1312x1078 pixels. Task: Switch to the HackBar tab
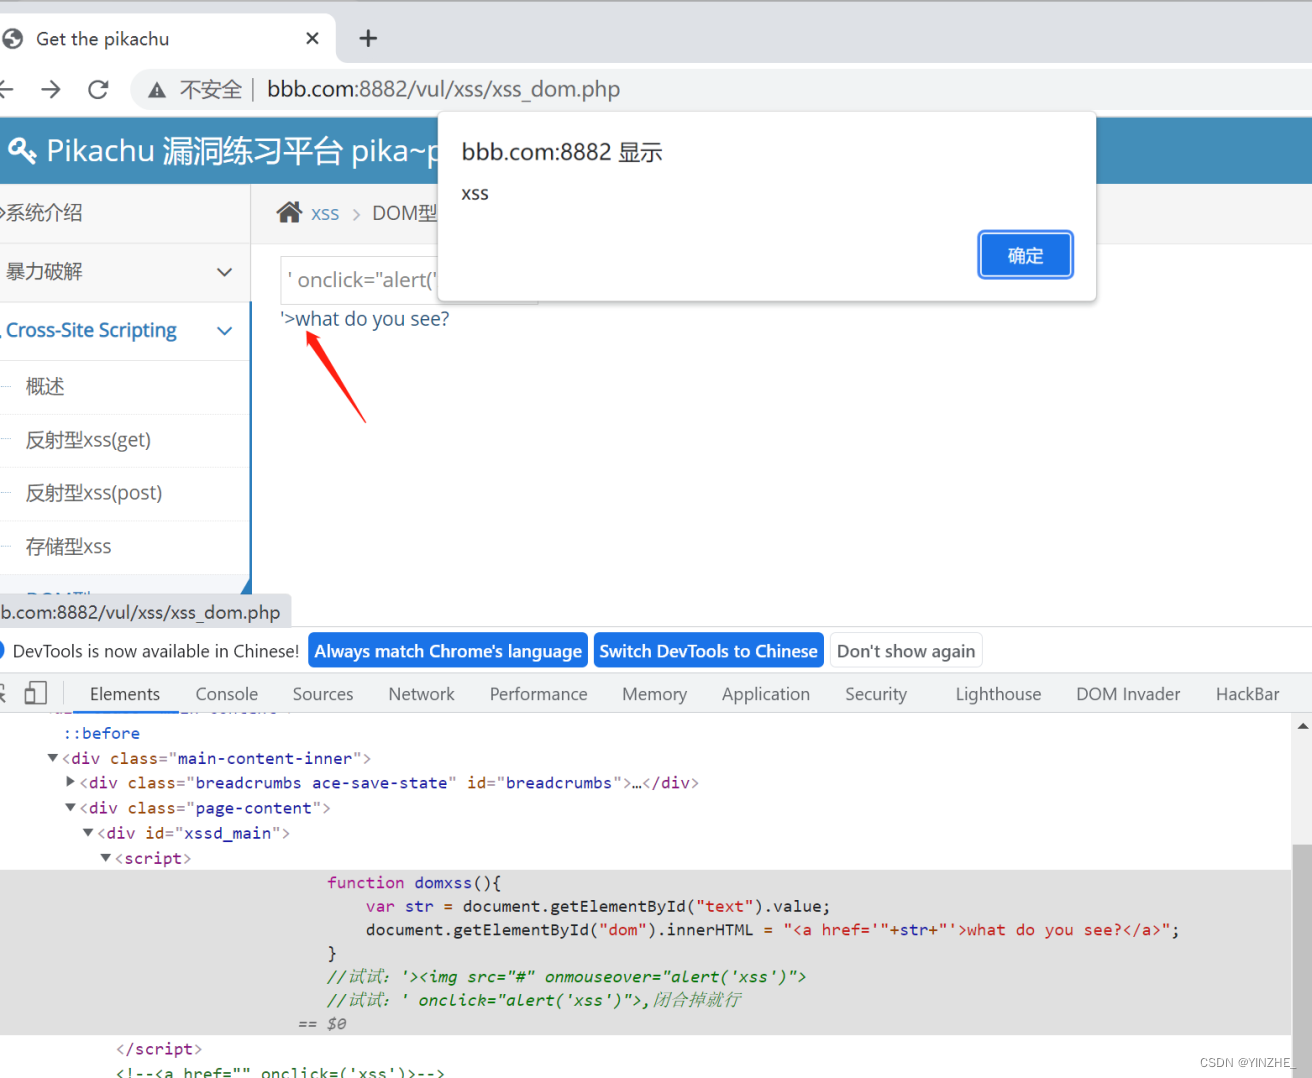coord(1247,694)
